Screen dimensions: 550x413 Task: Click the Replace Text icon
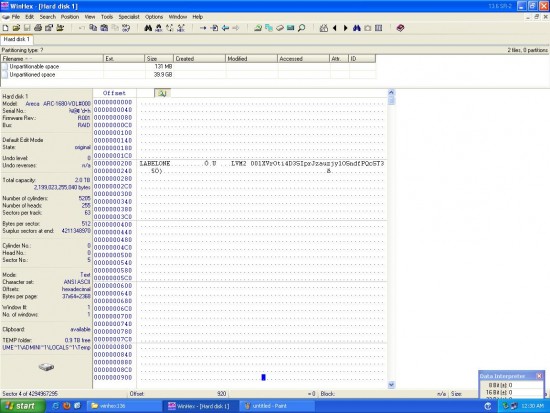(170, 28)
